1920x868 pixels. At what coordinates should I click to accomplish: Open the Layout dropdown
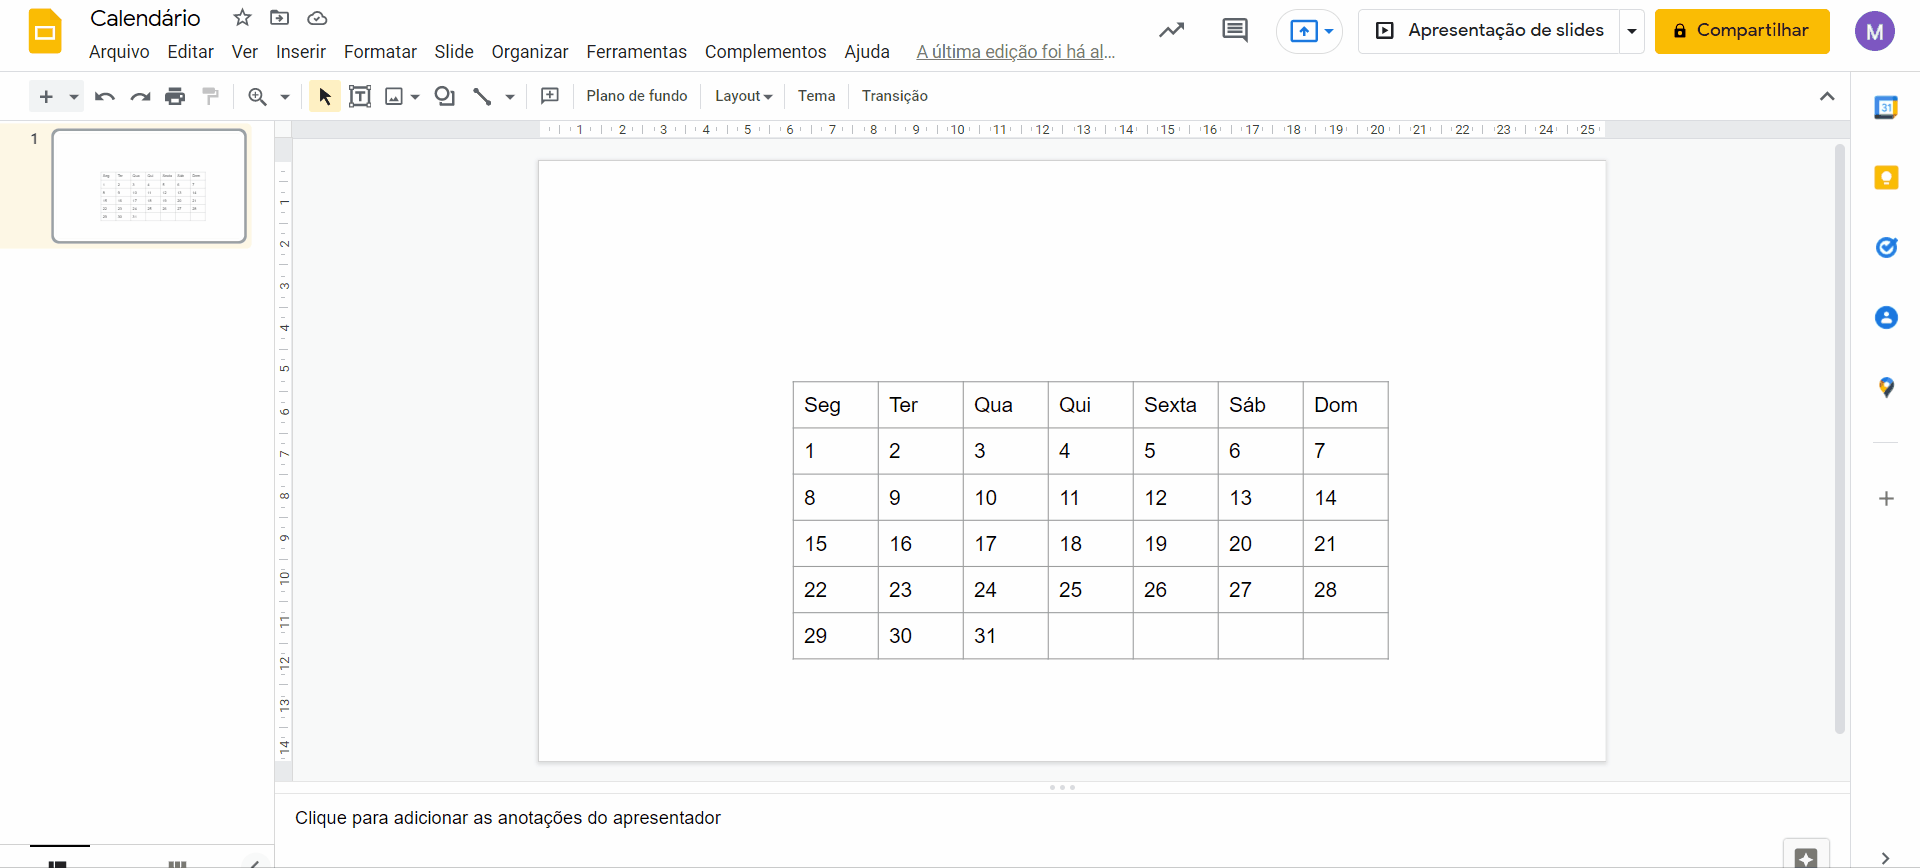743,96
